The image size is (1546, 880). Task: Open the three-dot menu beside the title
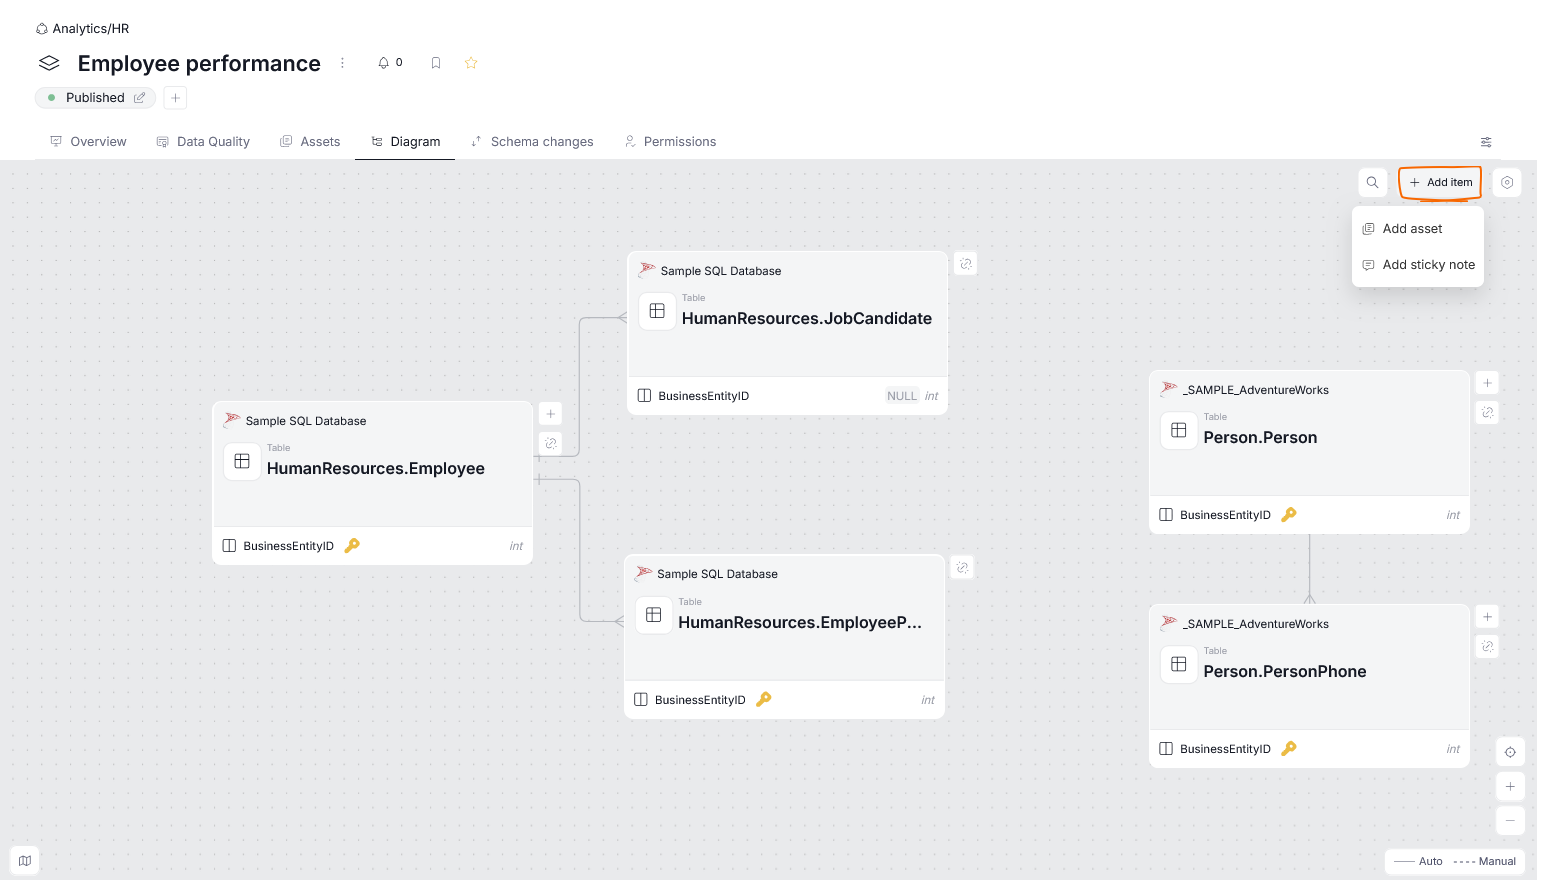pos(342,63)
